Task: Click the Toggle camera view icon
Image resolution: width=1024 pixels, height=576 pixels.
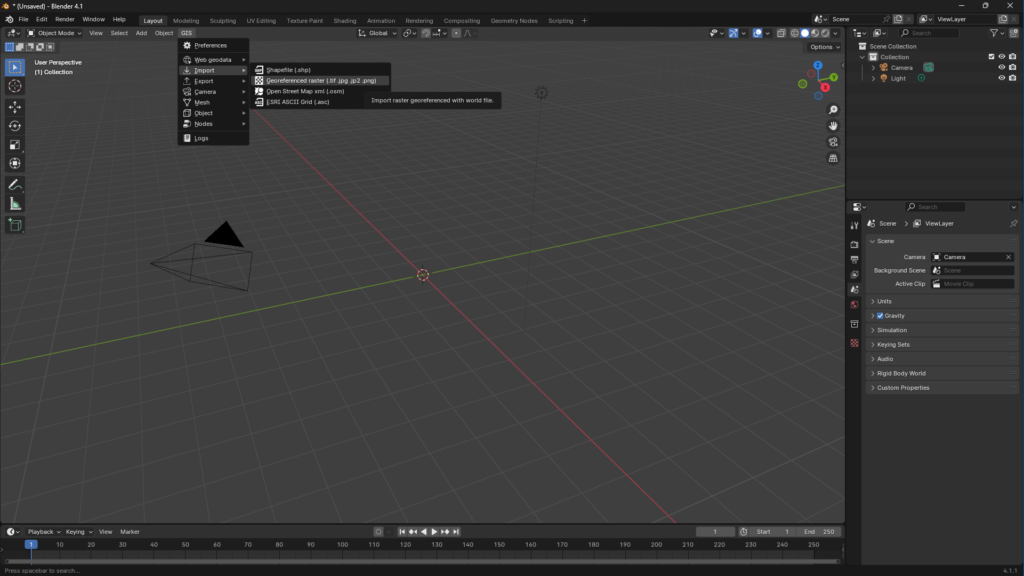Action: point(833,142)
